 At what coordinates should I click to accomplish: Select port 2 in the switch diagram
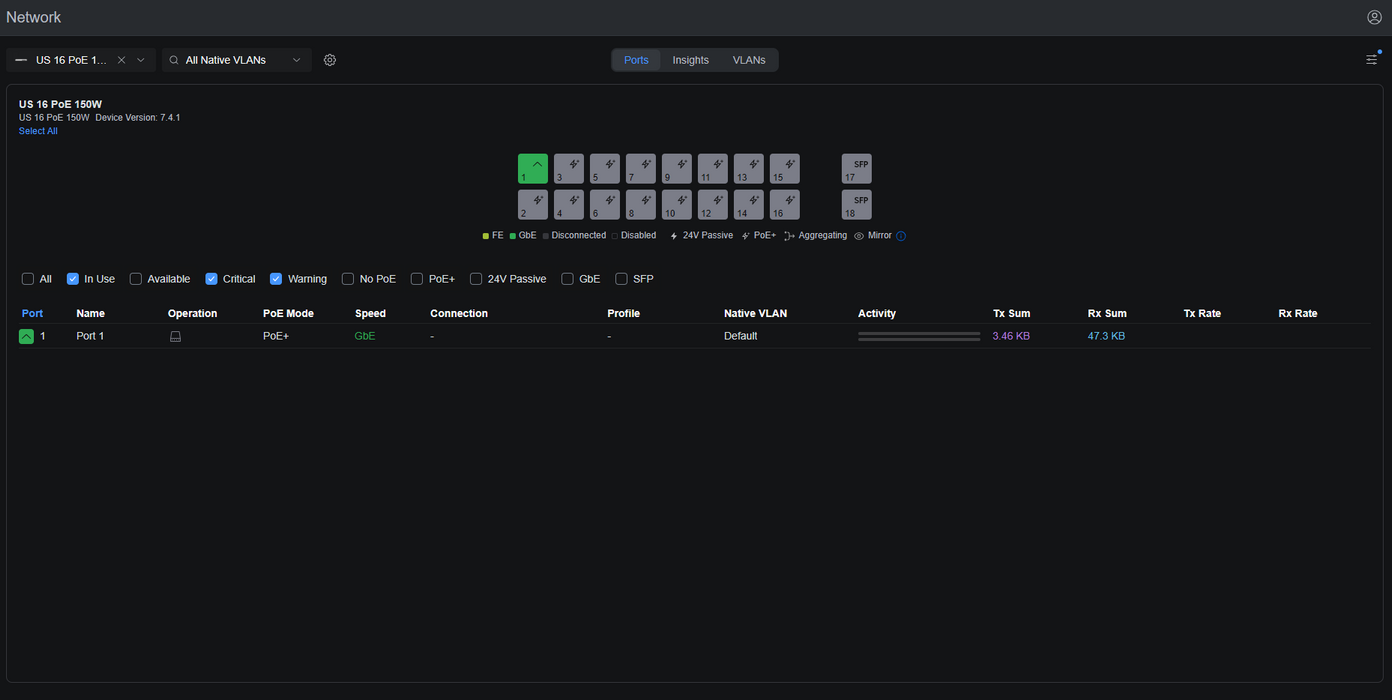[x=533, y=205]
